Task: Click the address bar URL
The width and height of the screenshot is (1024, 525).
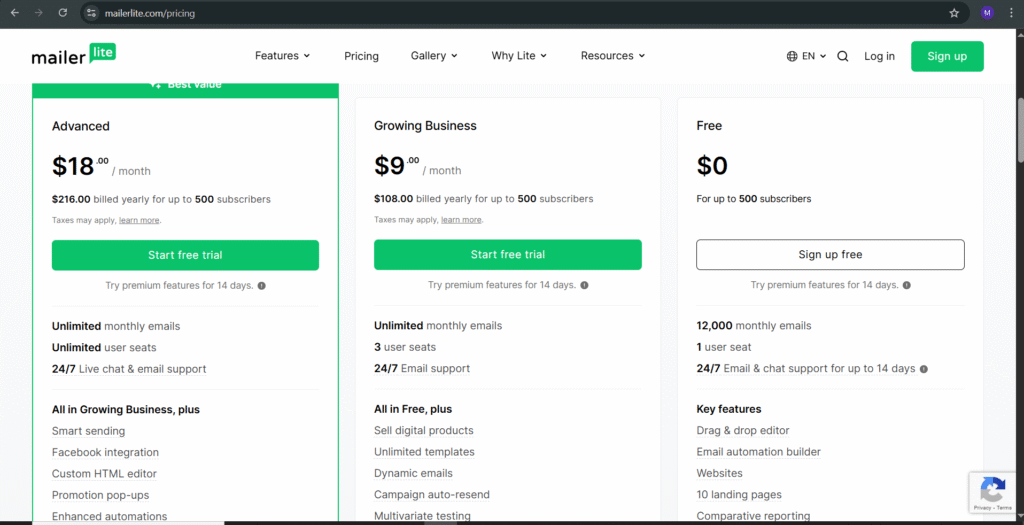Action: 150,13
